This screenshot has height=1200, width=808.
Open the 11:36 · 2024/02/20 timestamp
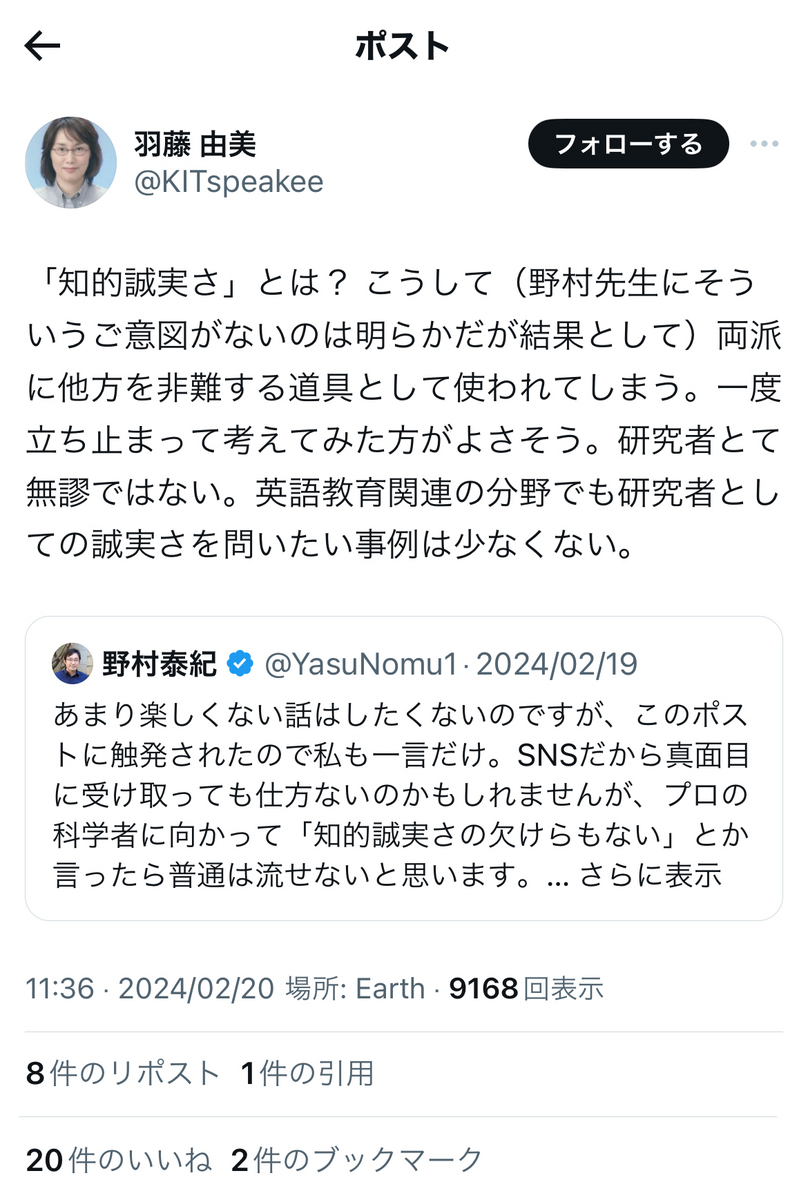(150, 989)
